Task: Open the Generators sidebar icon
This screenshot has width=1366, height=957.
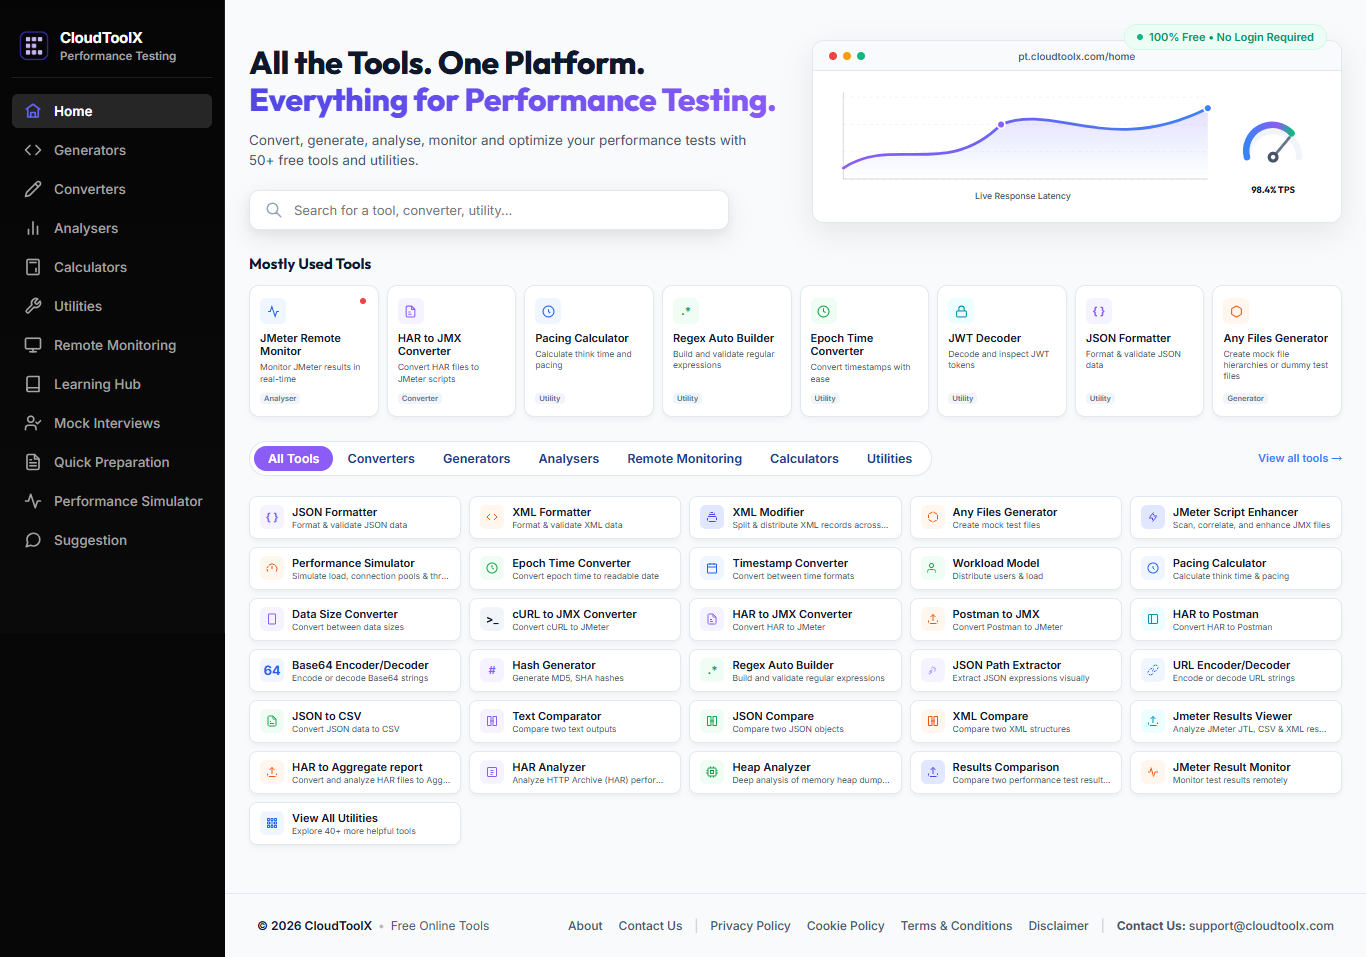Action: [33, 150]
